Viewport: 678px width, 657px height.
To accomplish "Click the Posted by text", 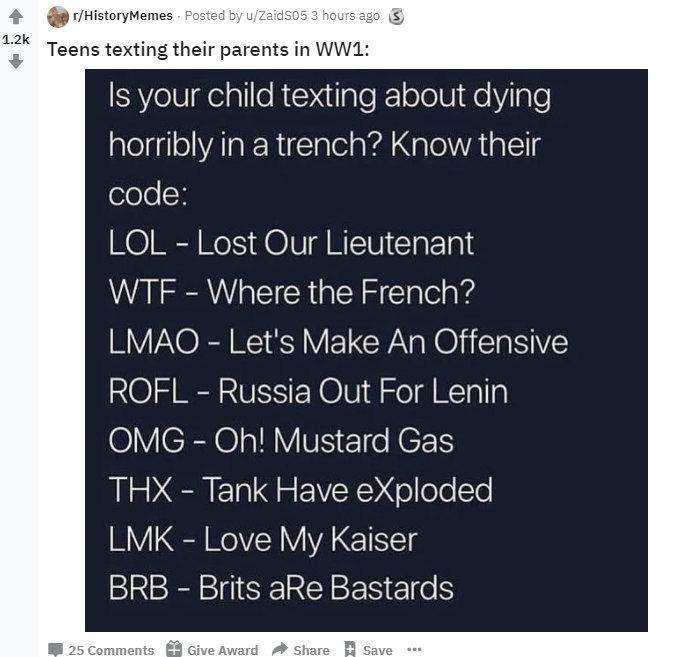I will (x=214, y=16).
